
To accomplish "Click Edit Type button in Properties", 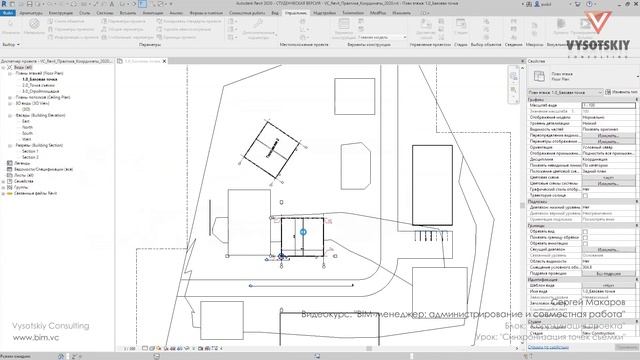I will (622, 92).
